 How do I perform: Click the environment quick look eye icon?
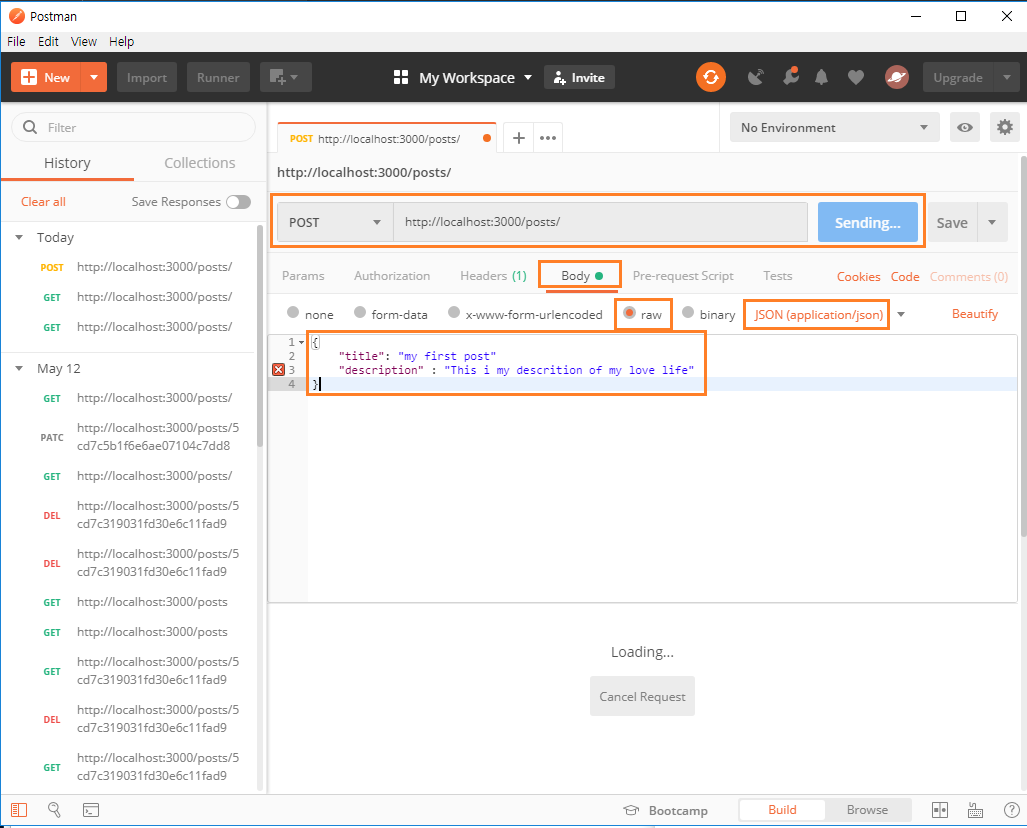965,127
